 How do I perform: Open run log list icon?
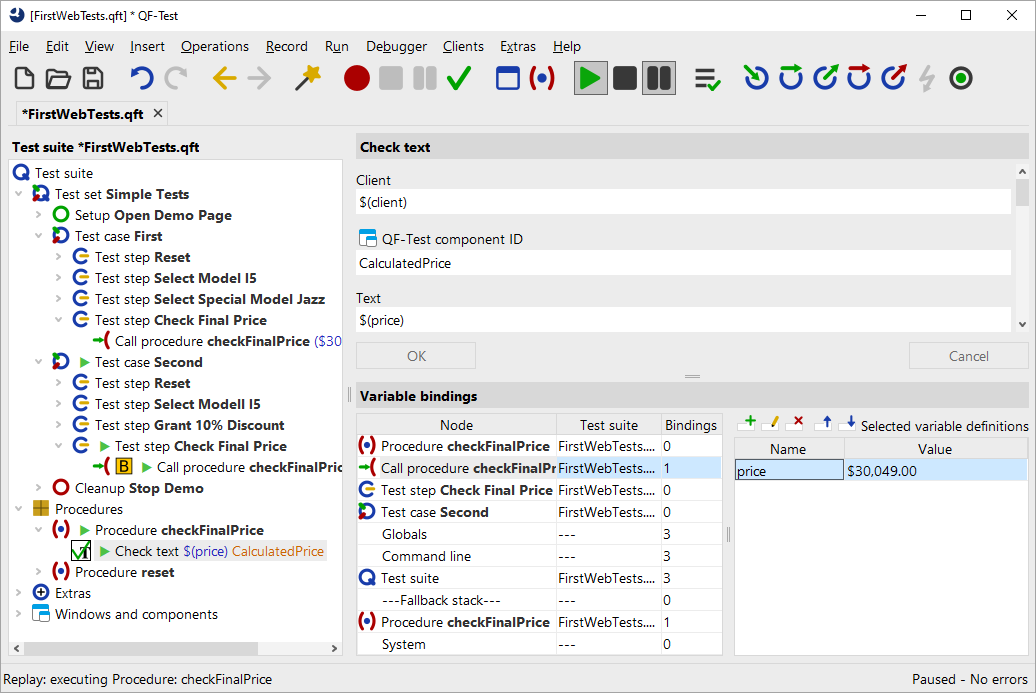[707, 79]
